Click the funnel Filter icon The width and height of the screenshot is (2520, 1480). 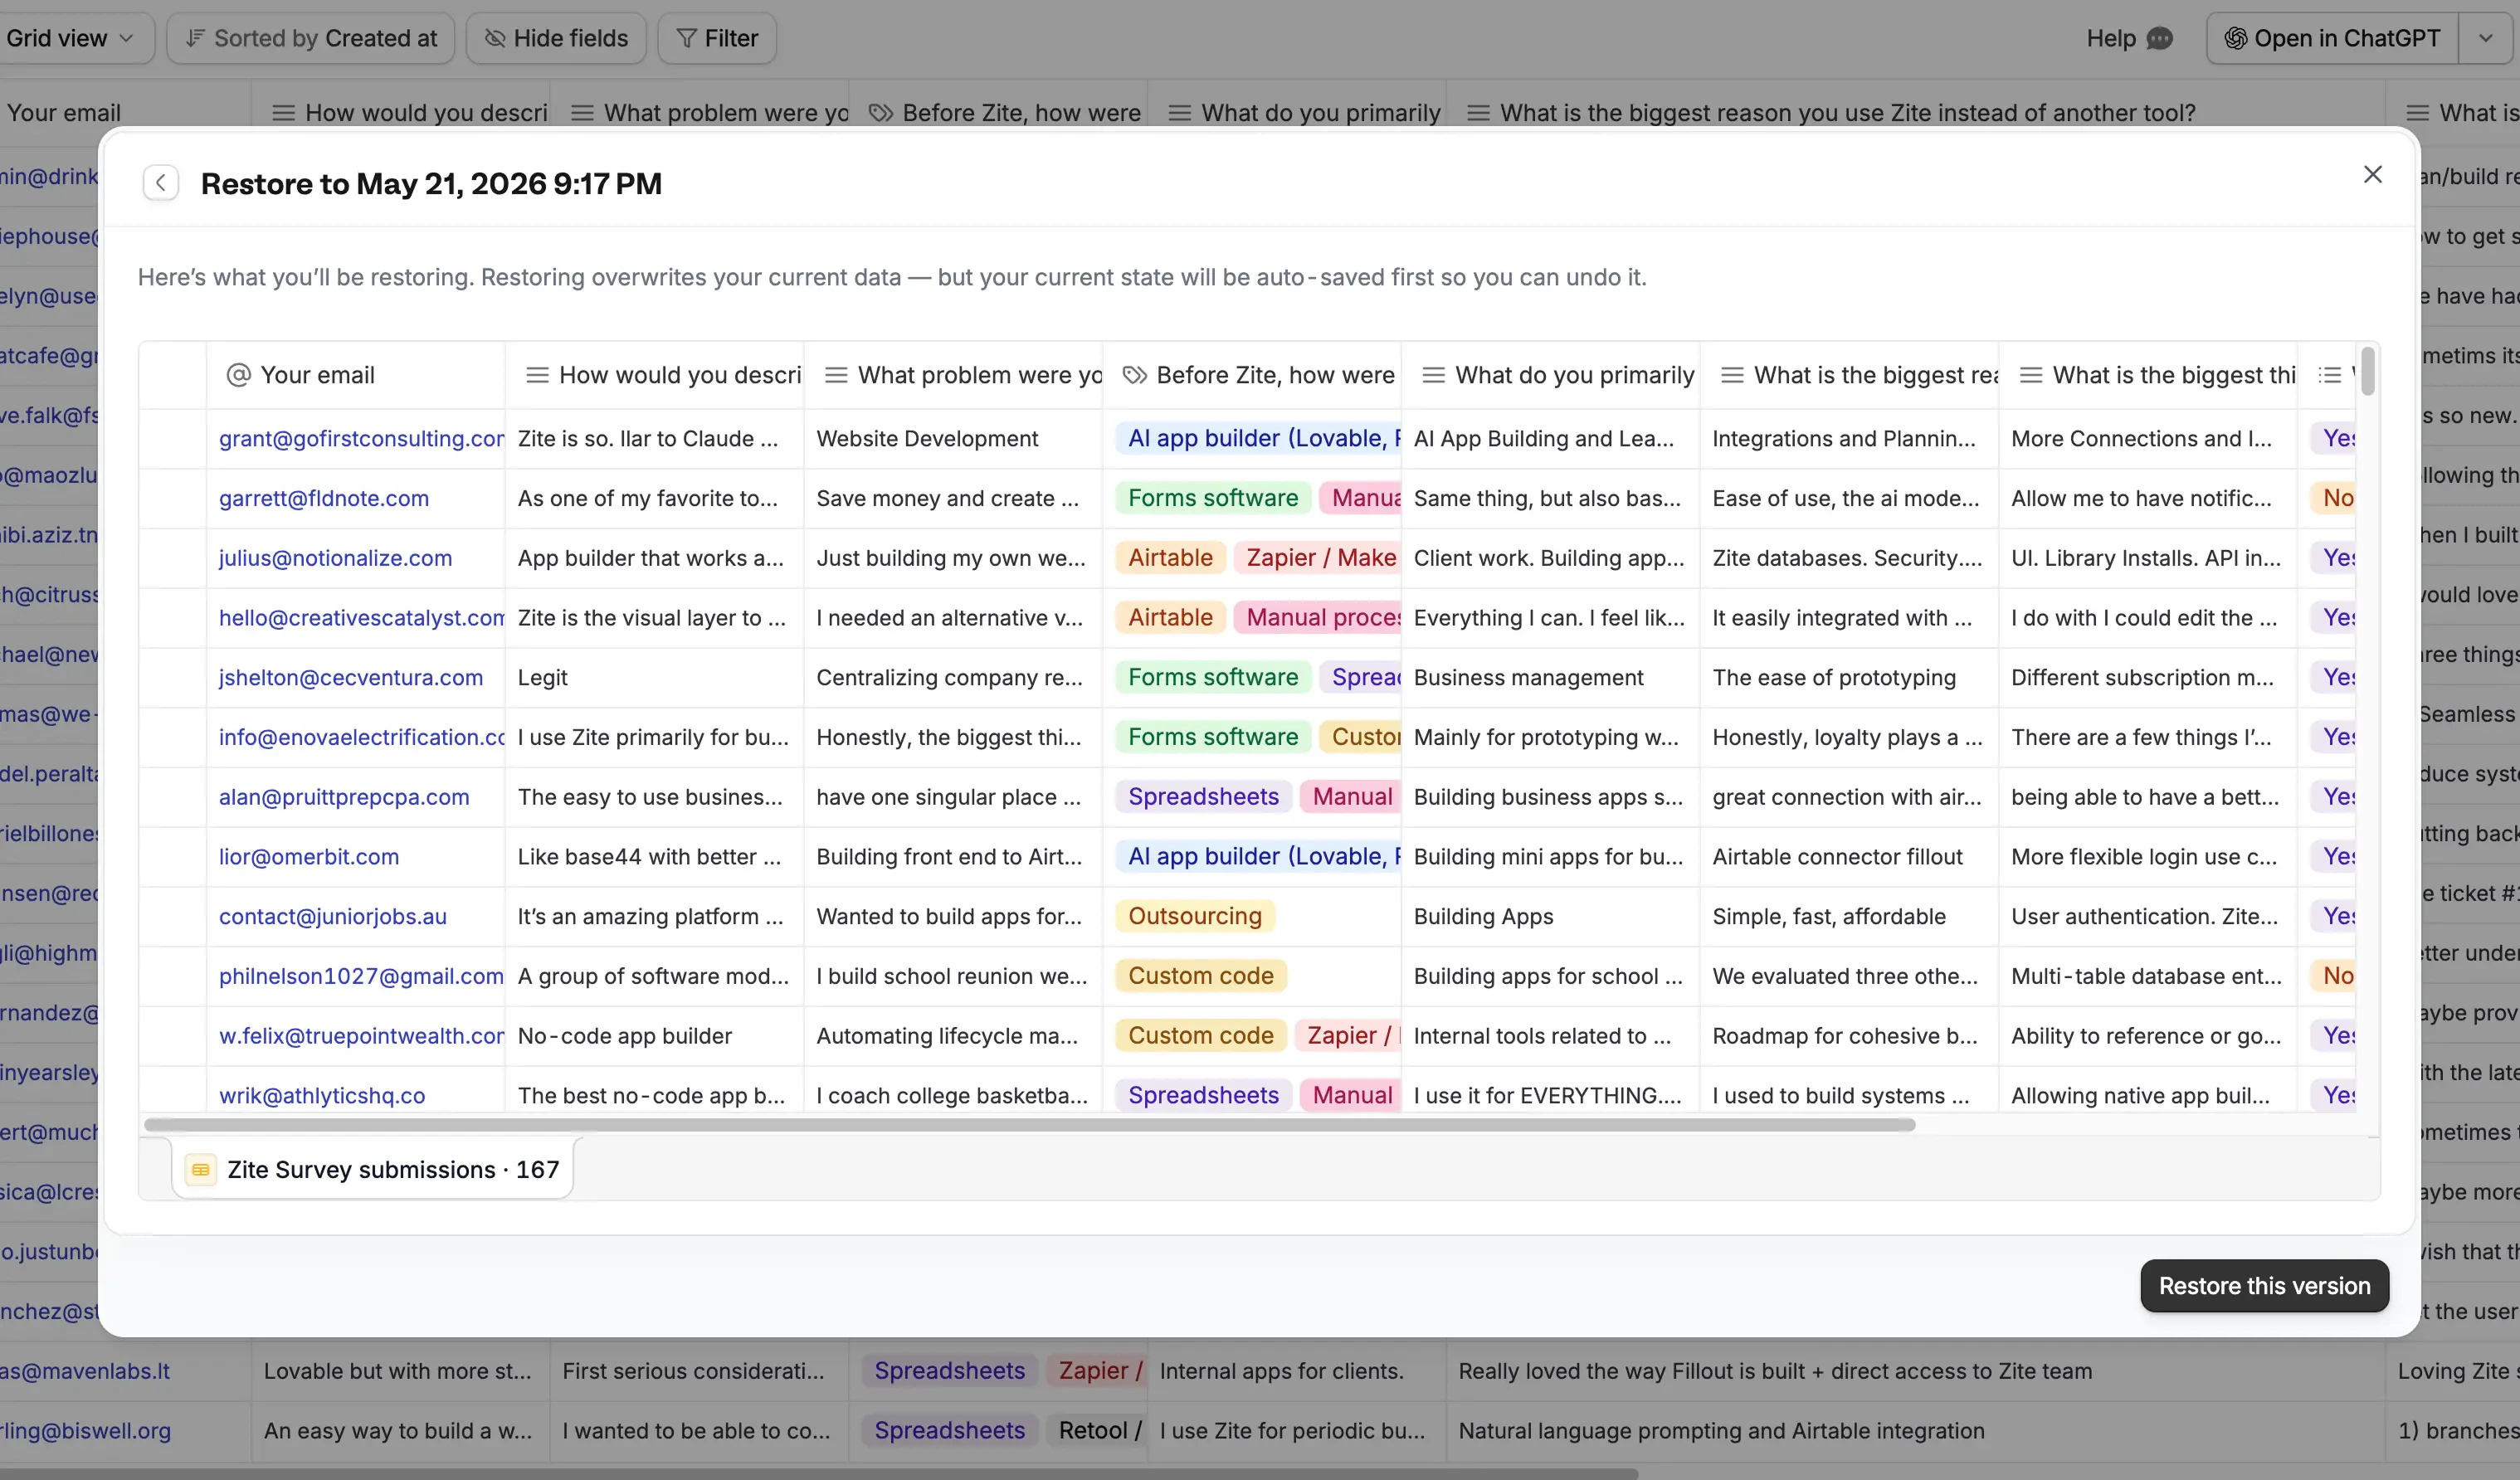tap(686, 38)
